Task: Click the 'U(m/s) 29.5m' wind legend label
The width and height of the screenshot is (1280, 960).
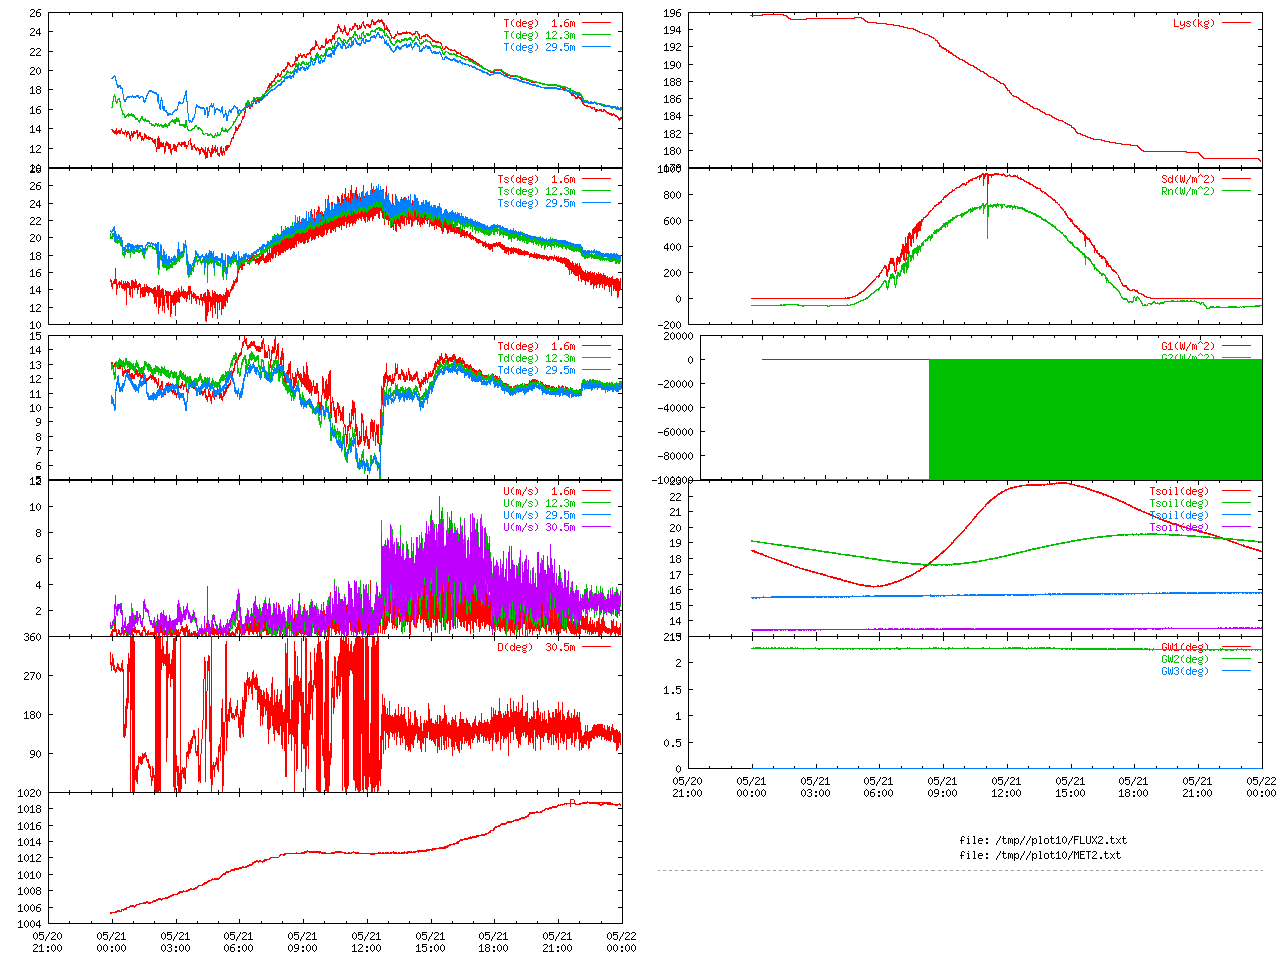Action: click(x=539, y=515)
